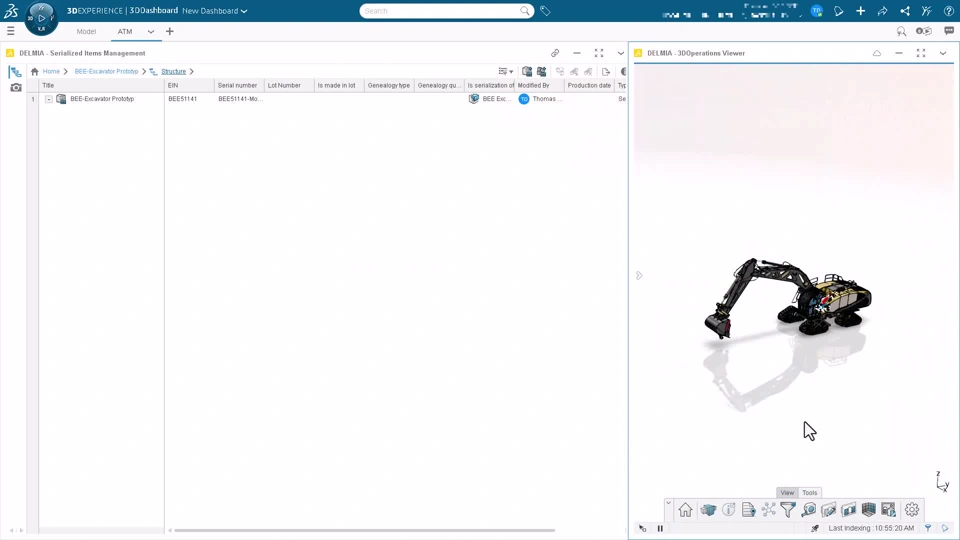Open the TD user profile avatar in top bar
This screenshot has height=540, width=960.
point(817,10)
